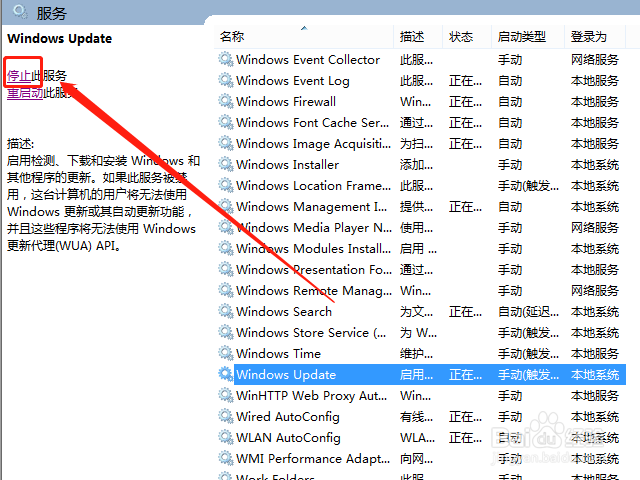Select the WinHTTP Web Proxy Aut... row name
Screen dimensions: 640x480
click(311, 396)
